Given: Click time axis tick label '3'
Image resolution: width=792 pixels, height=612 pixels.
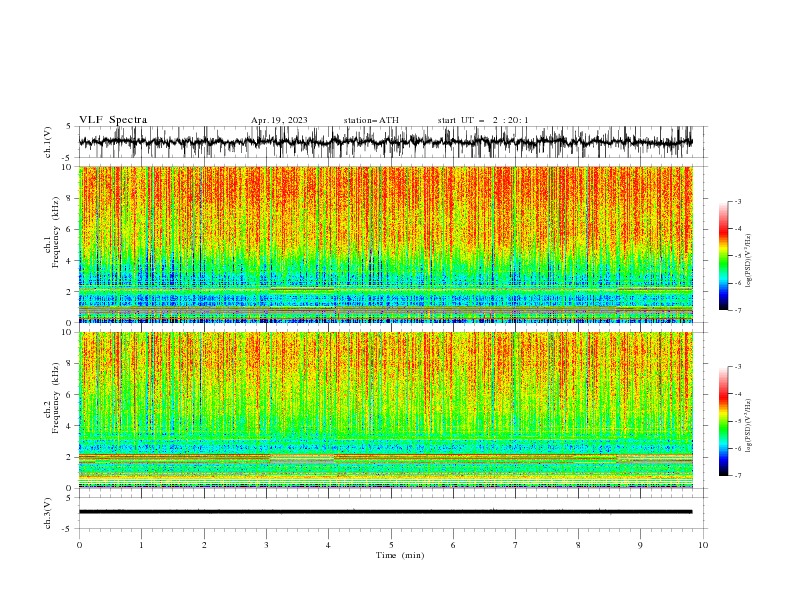Looking at the screenshot, I should (266, 545).
